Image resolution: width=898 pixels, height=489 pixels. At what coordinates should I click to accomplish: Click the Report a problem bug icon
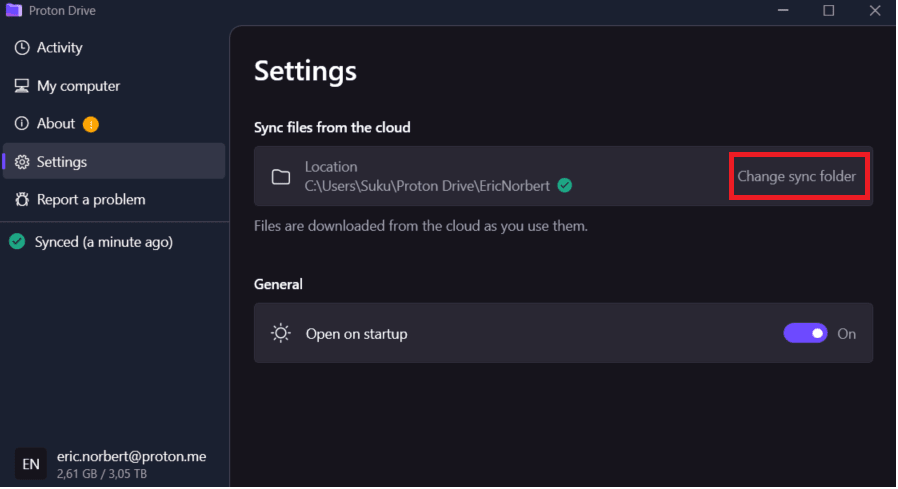coord(22,200)
